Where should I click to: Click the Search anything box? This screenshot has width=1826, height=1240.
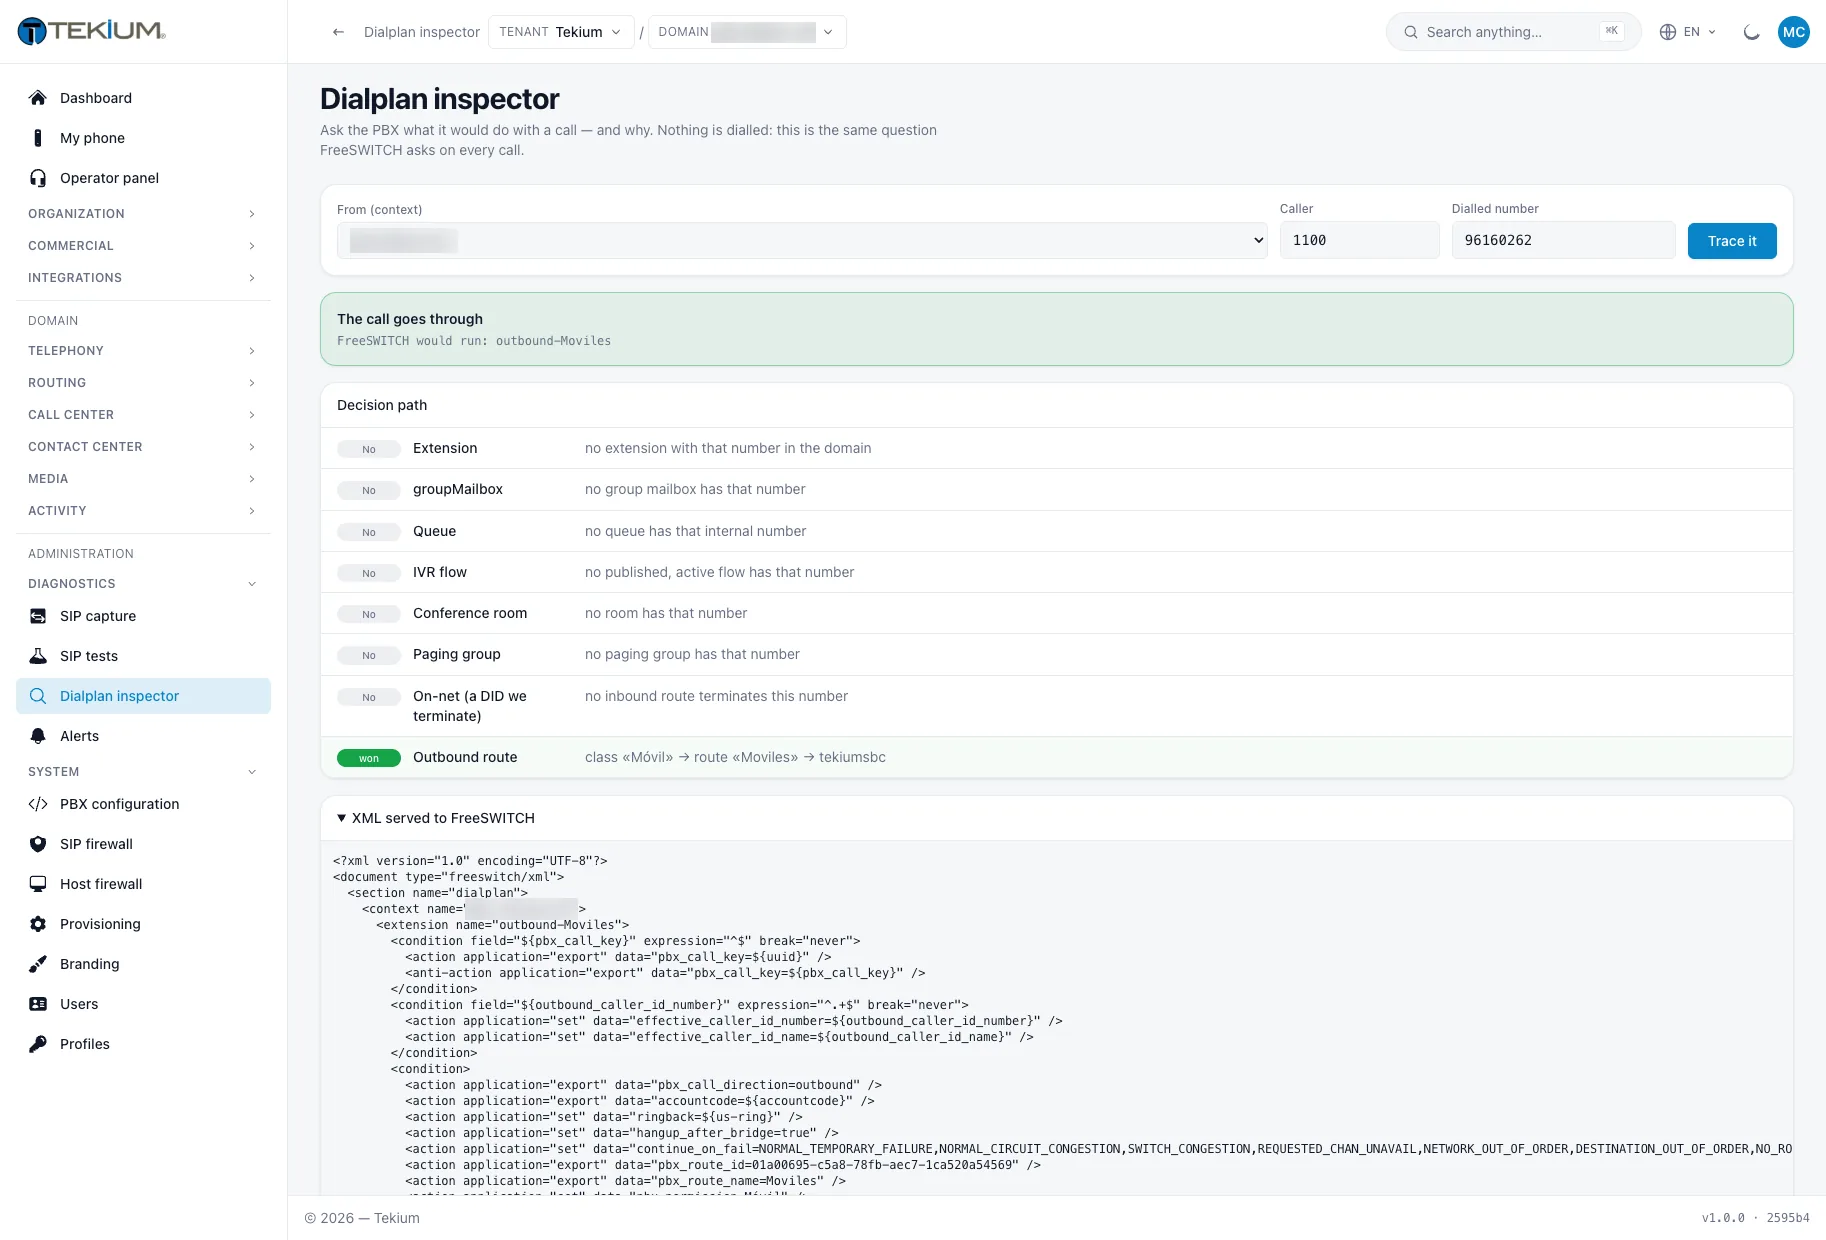pyautogui.click(x=1513, y=32)
